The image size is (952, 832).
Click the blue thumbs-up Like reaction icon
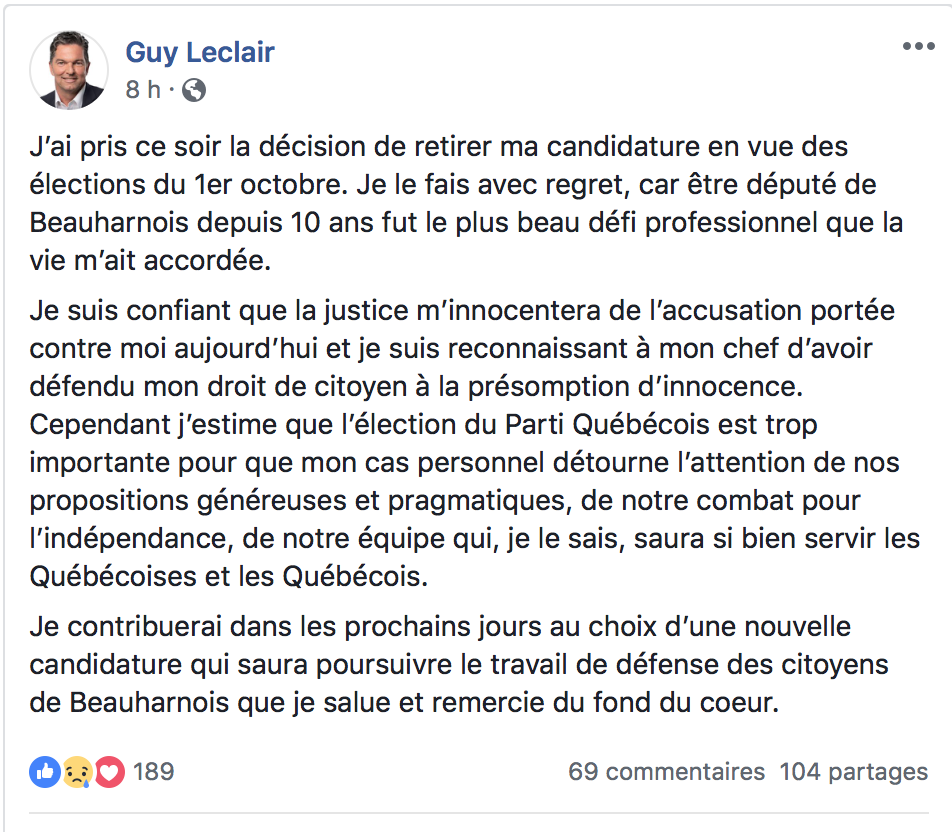[x=44, y=772]
